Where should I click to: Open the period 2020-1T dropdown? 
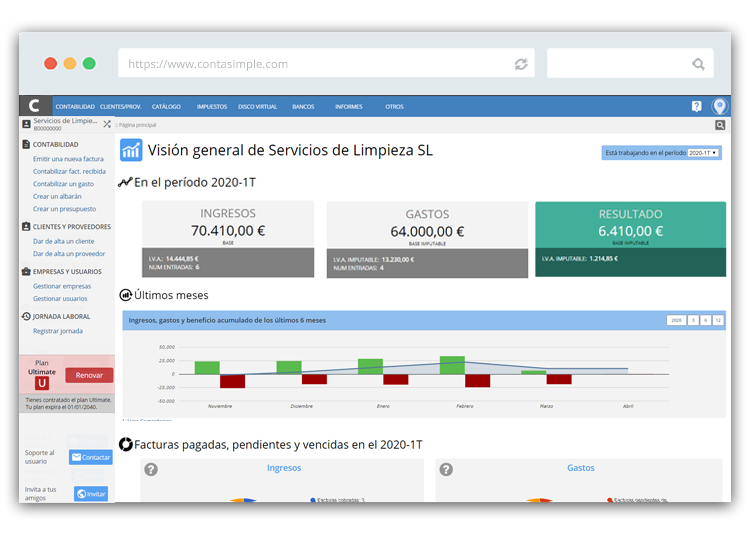(703, 153)
